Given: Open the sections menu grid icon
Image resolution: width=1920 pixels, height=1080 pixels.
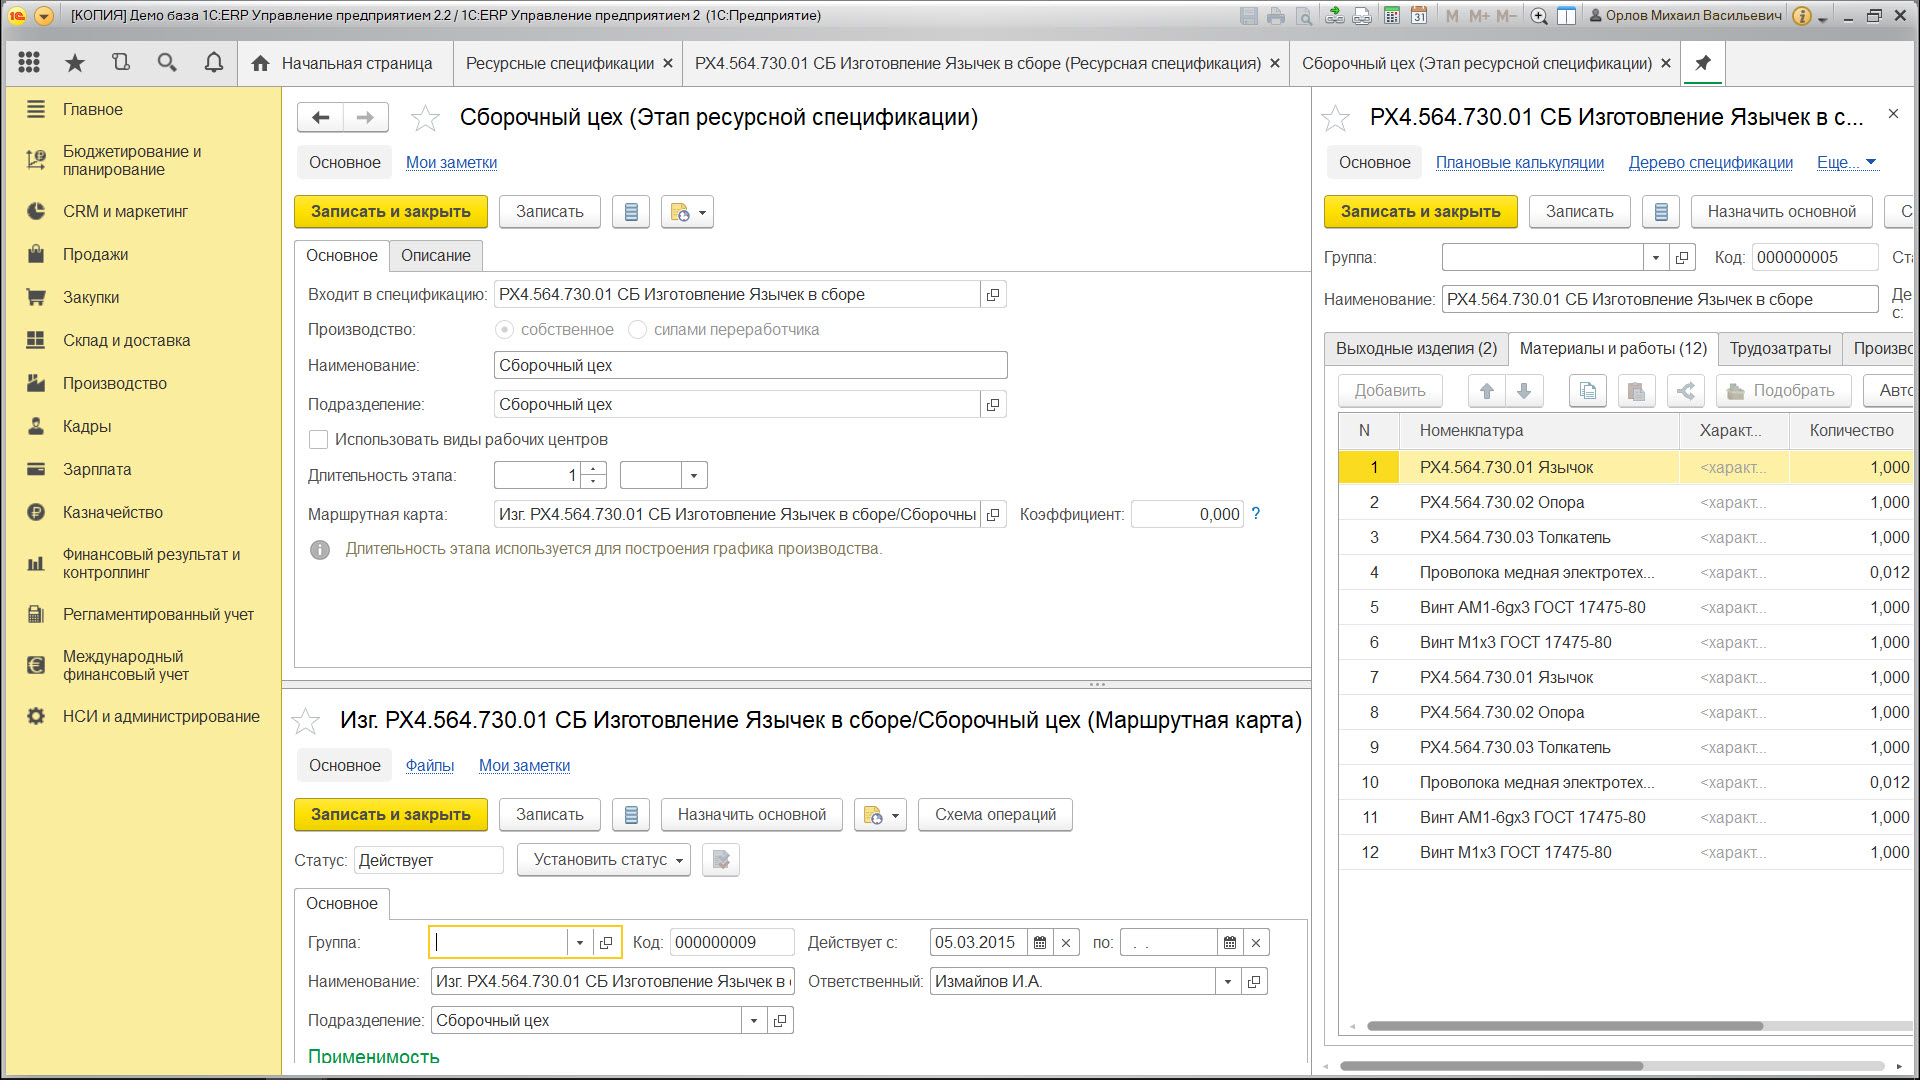Looking at the screenshot, I should point(29,63).
